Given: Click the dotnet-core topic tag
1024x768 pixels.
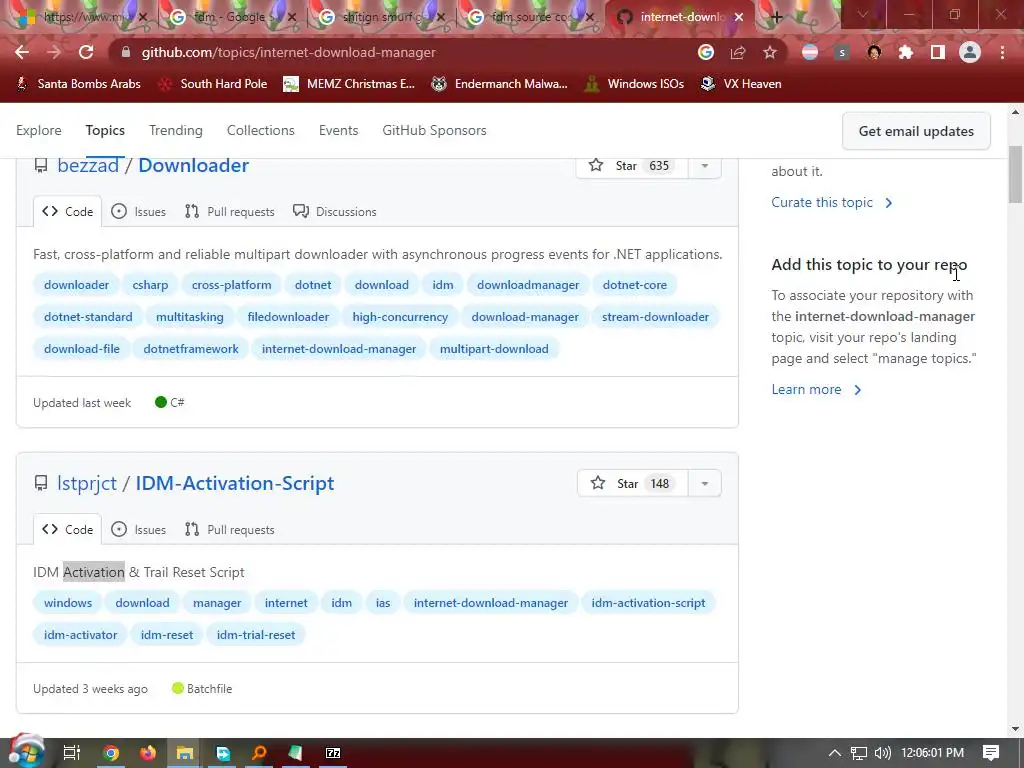Looking at the screenshot, I should (635, 285).
